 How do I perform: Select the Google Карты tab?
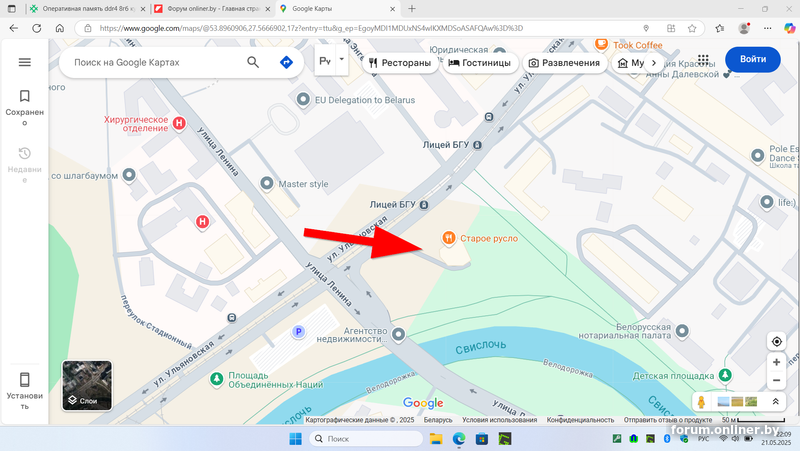[337, 9]
